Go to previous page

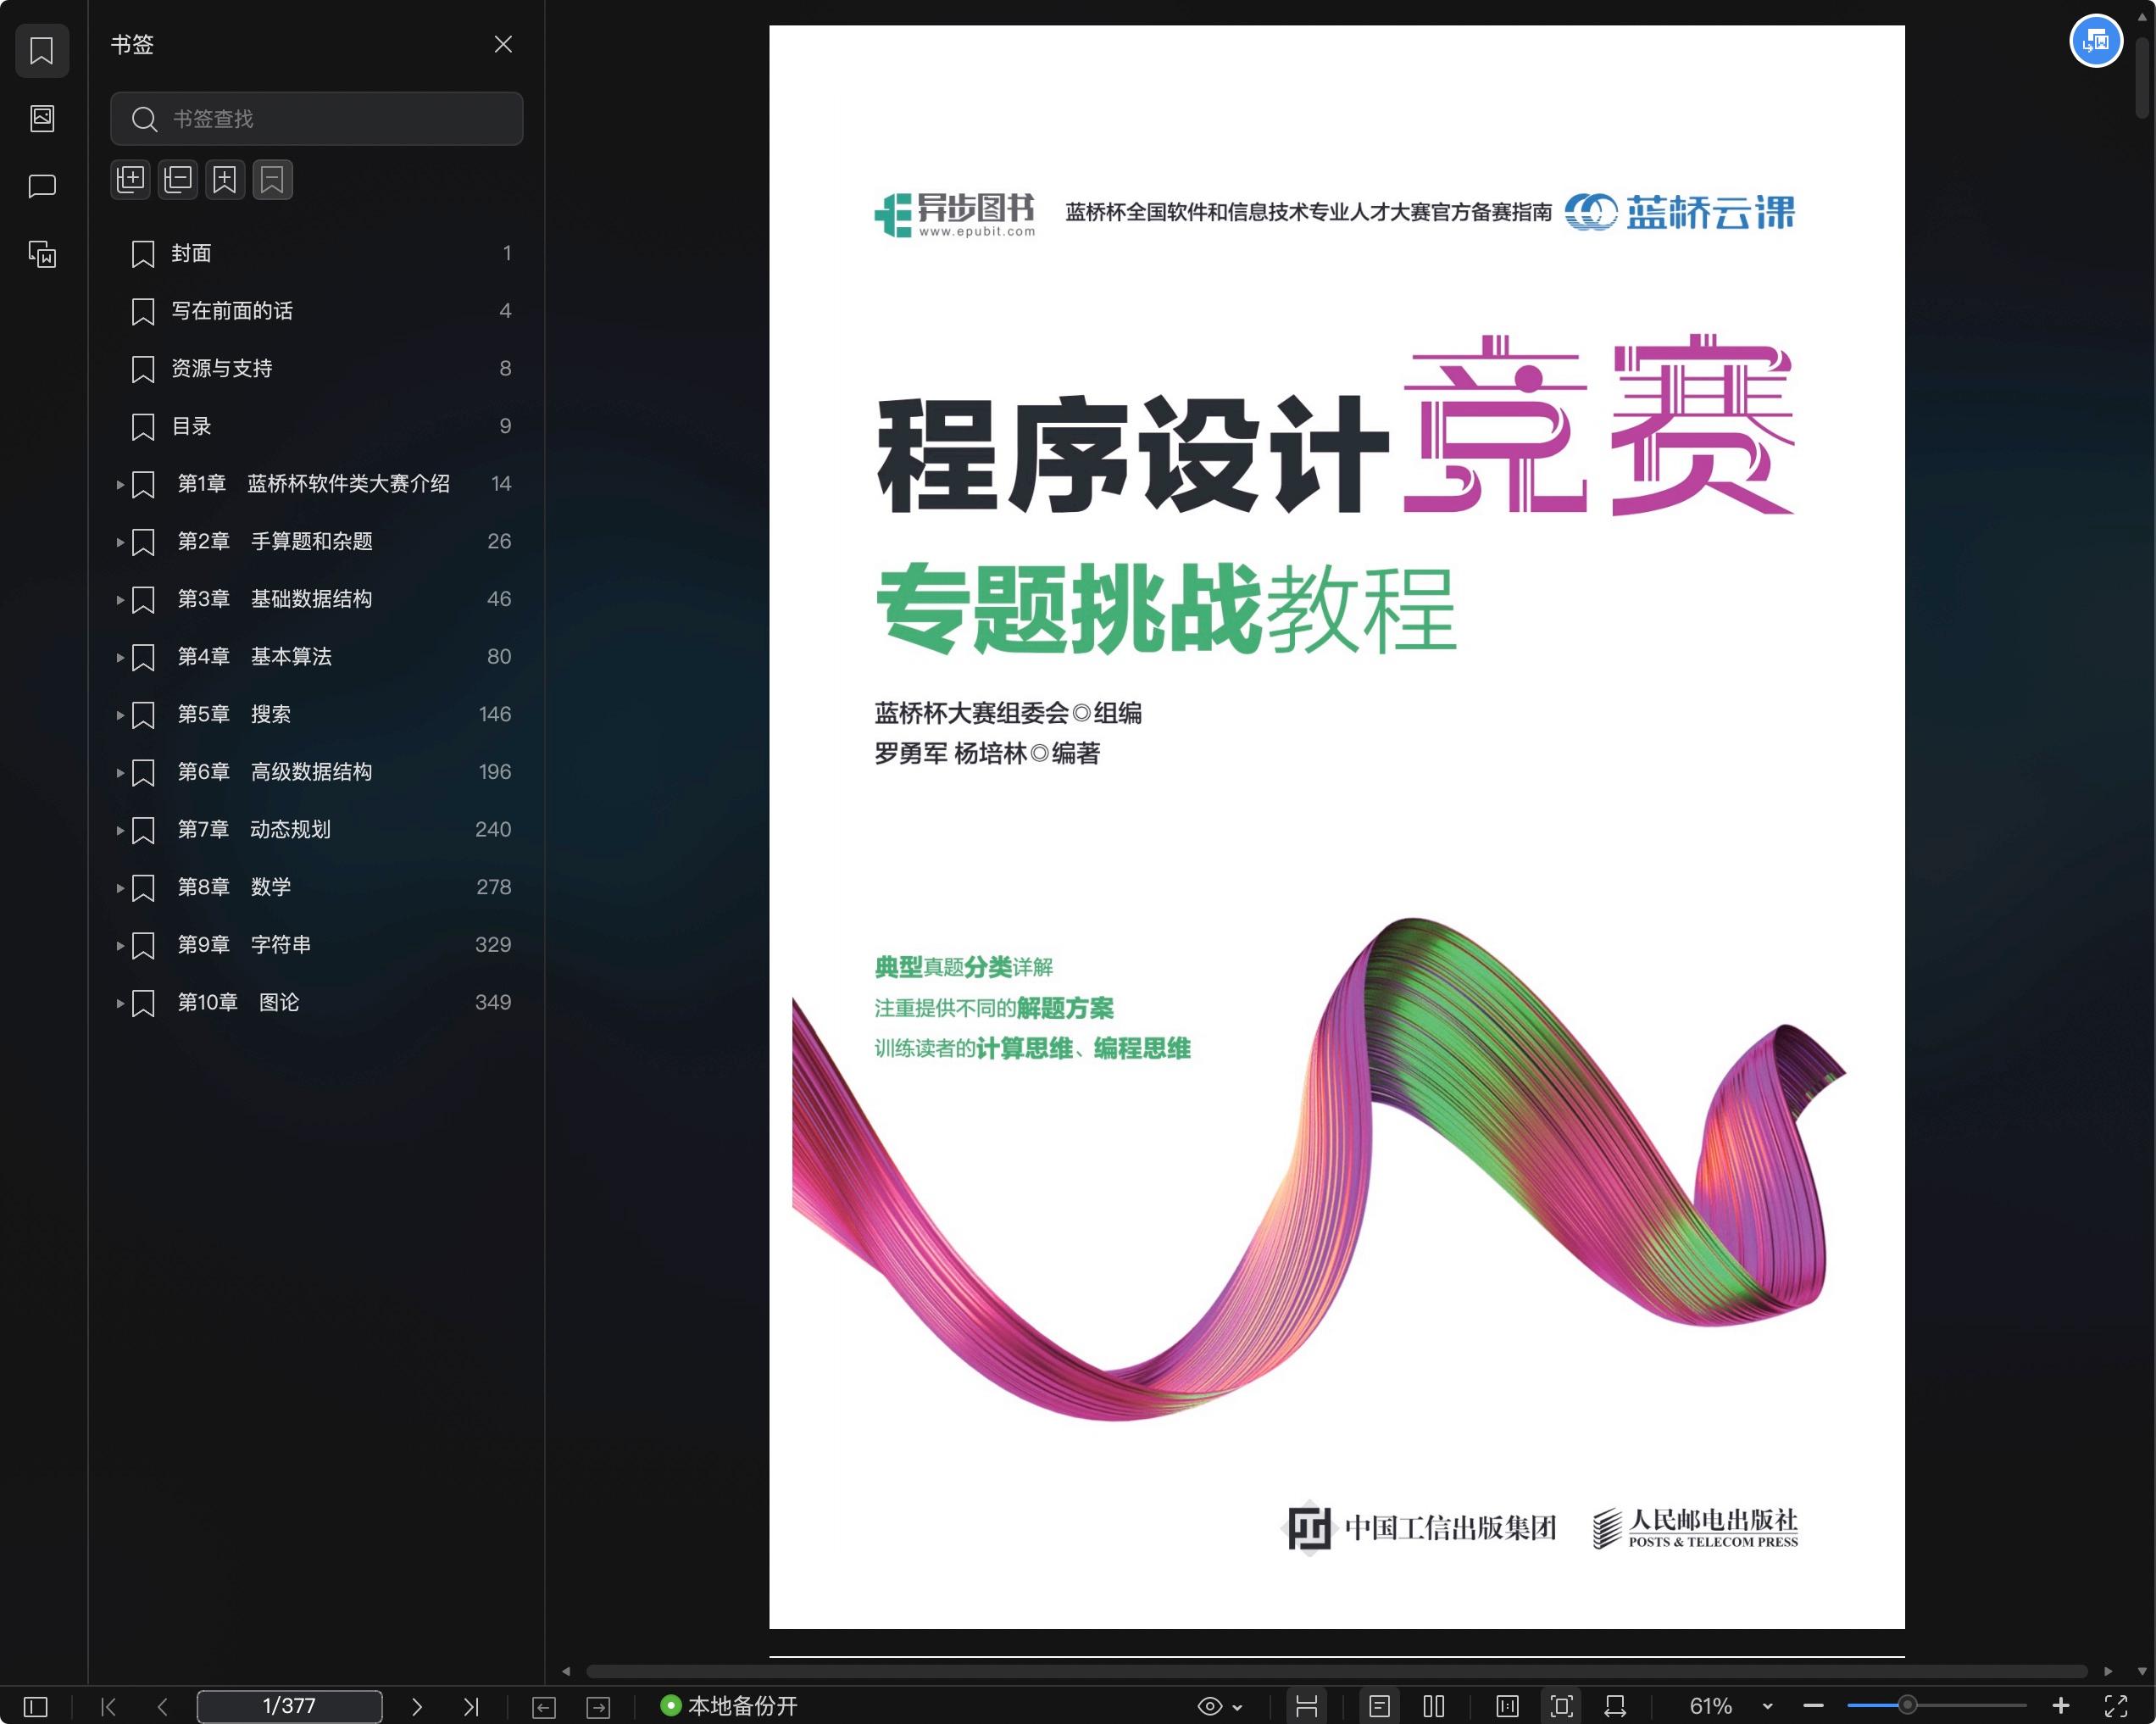[162, 1706]
